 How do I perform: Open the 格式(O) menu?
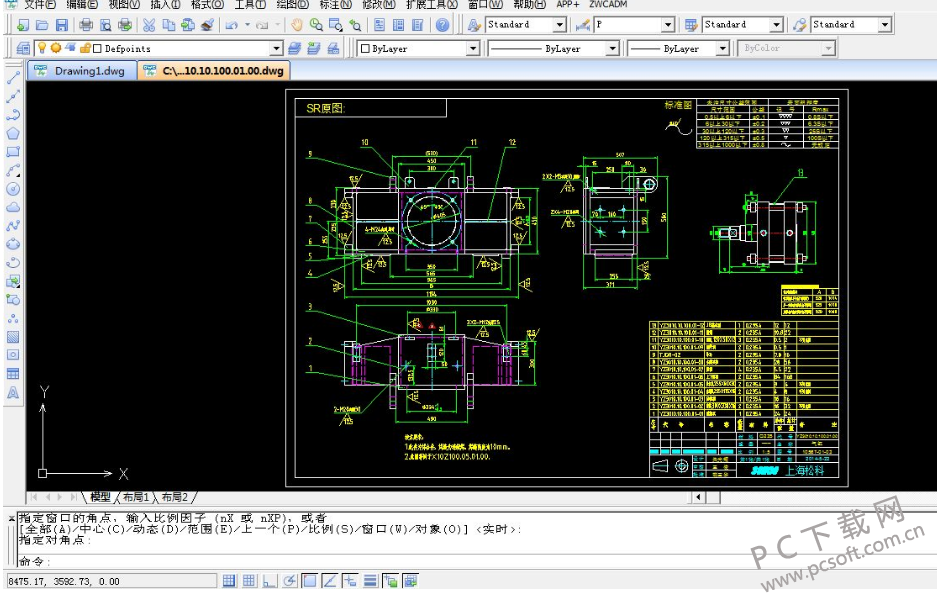click(x=207, y=4)
